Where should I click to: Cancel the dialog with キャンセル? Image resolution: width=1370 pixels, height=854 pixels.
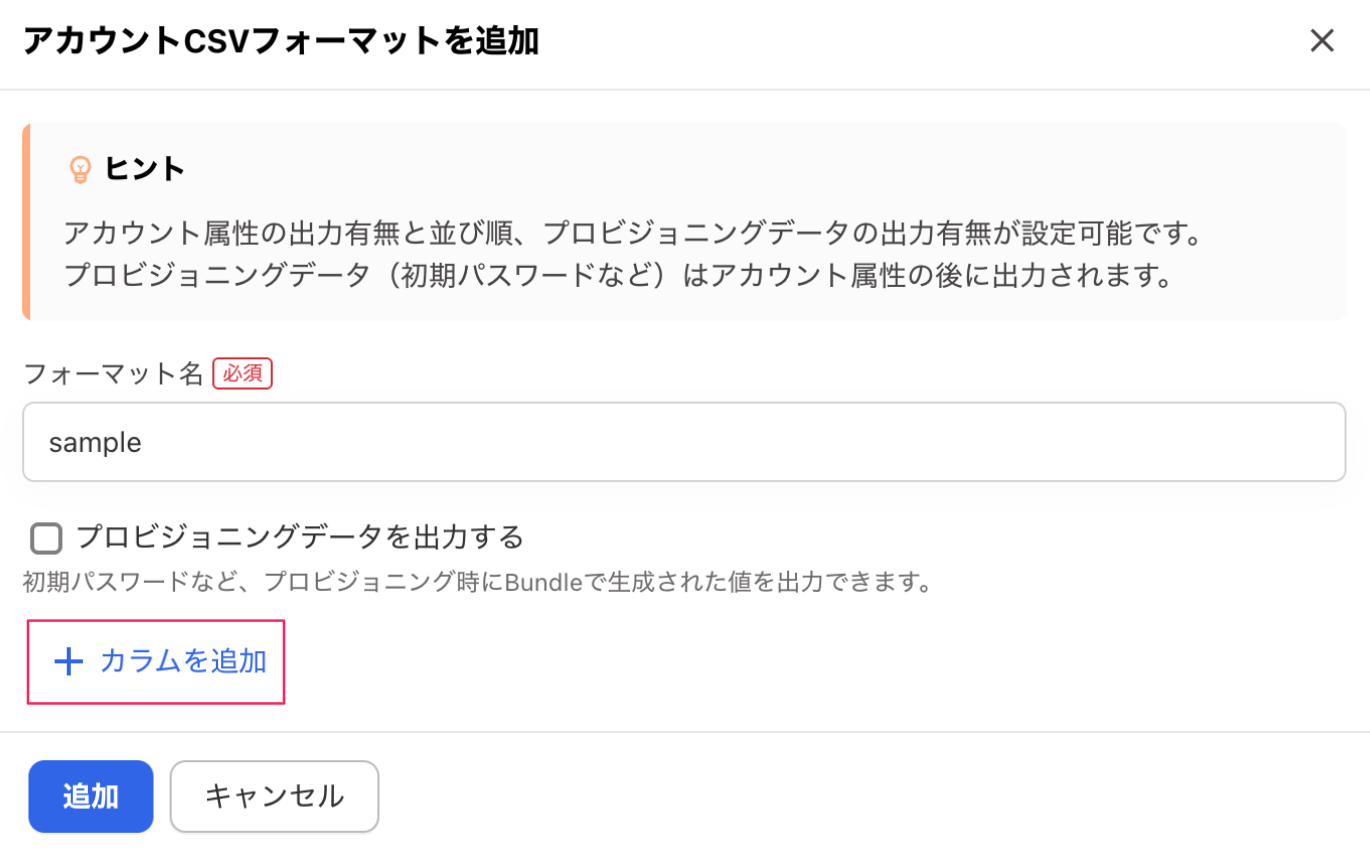click(274, 796)
